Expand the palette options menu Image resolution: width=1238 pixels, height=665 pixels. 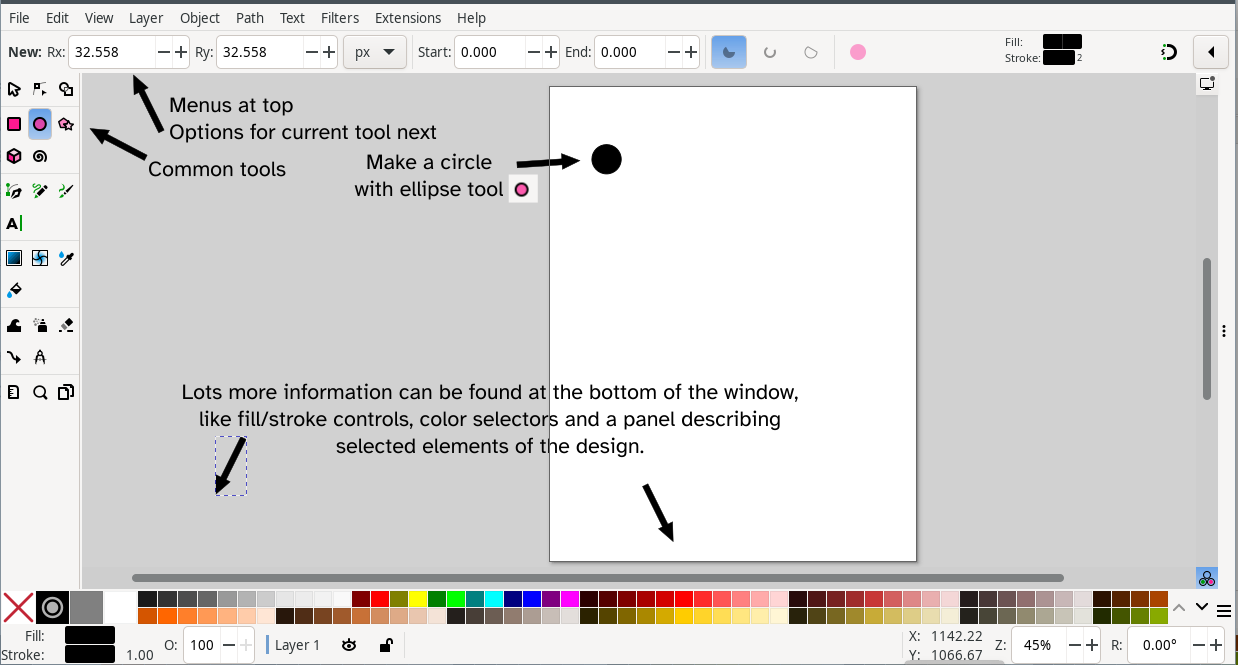coord(1224,610)
